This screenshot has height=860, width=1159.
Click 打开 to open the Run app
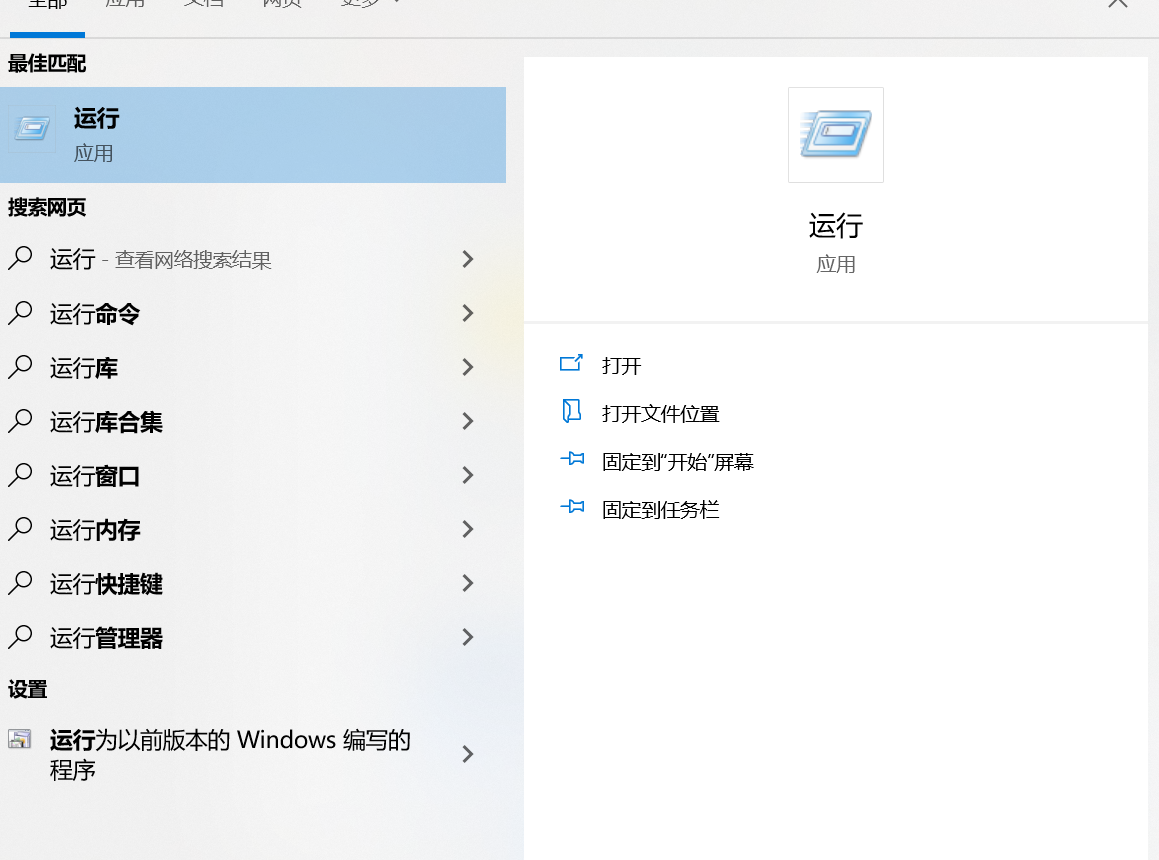coord(621,365)
